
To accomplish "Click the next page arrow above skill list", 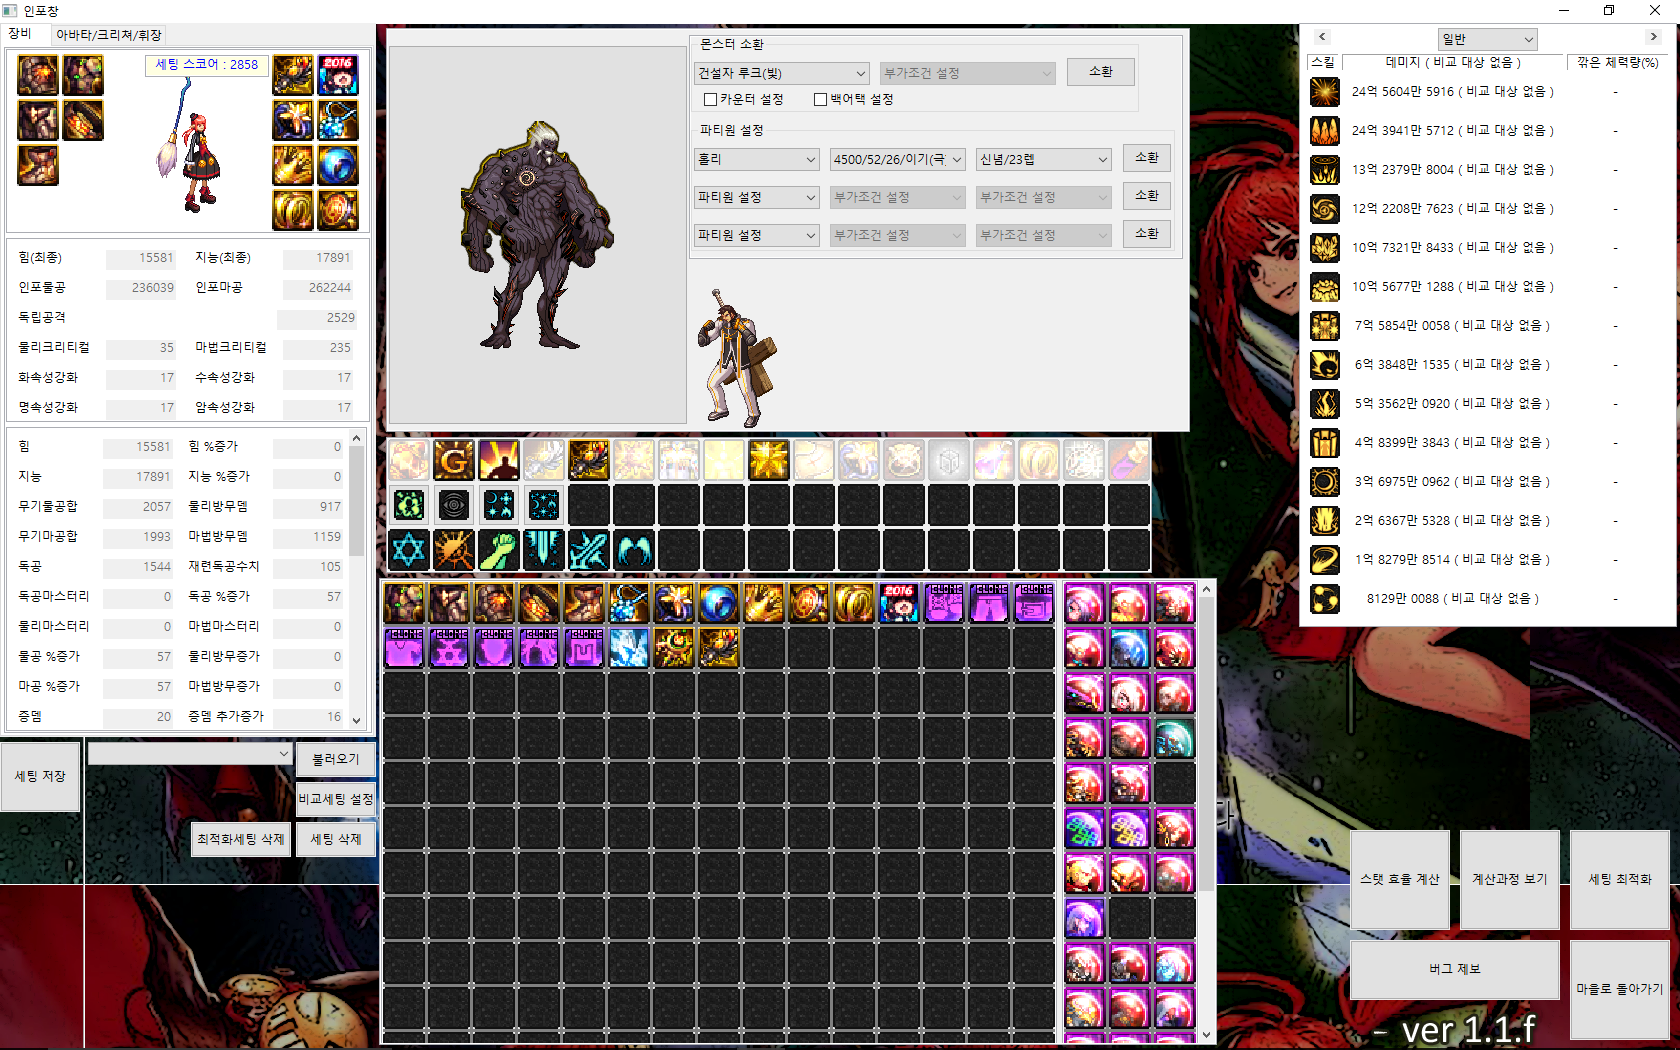I will 1653,37.
